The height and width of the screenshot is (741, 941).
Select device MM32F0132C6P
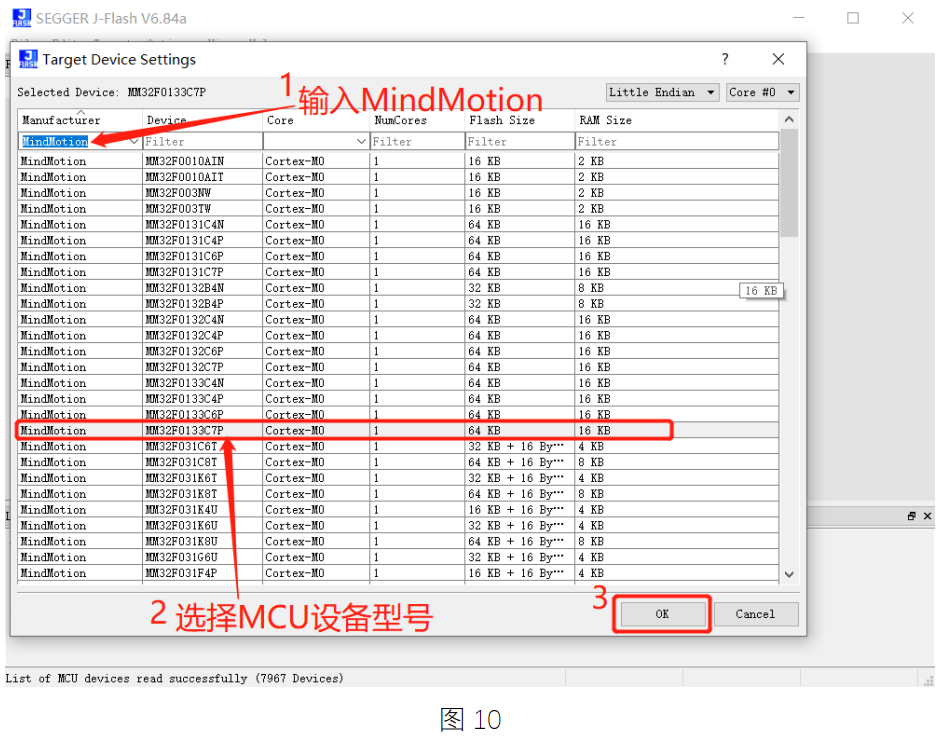point(398,351)
